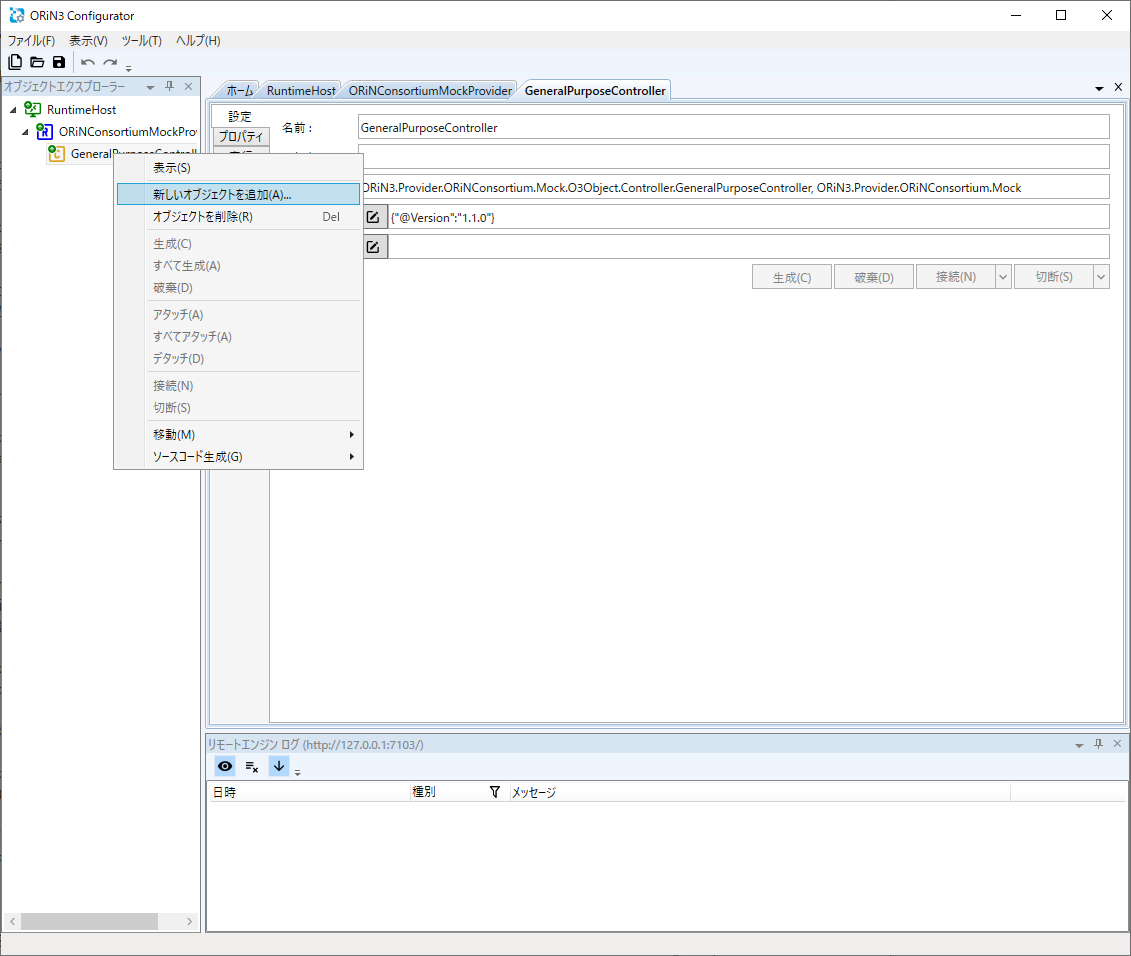Select the GeneralPurposeController tab
Viewport: 1131px width, 956px height.
(x=595, y=91)
